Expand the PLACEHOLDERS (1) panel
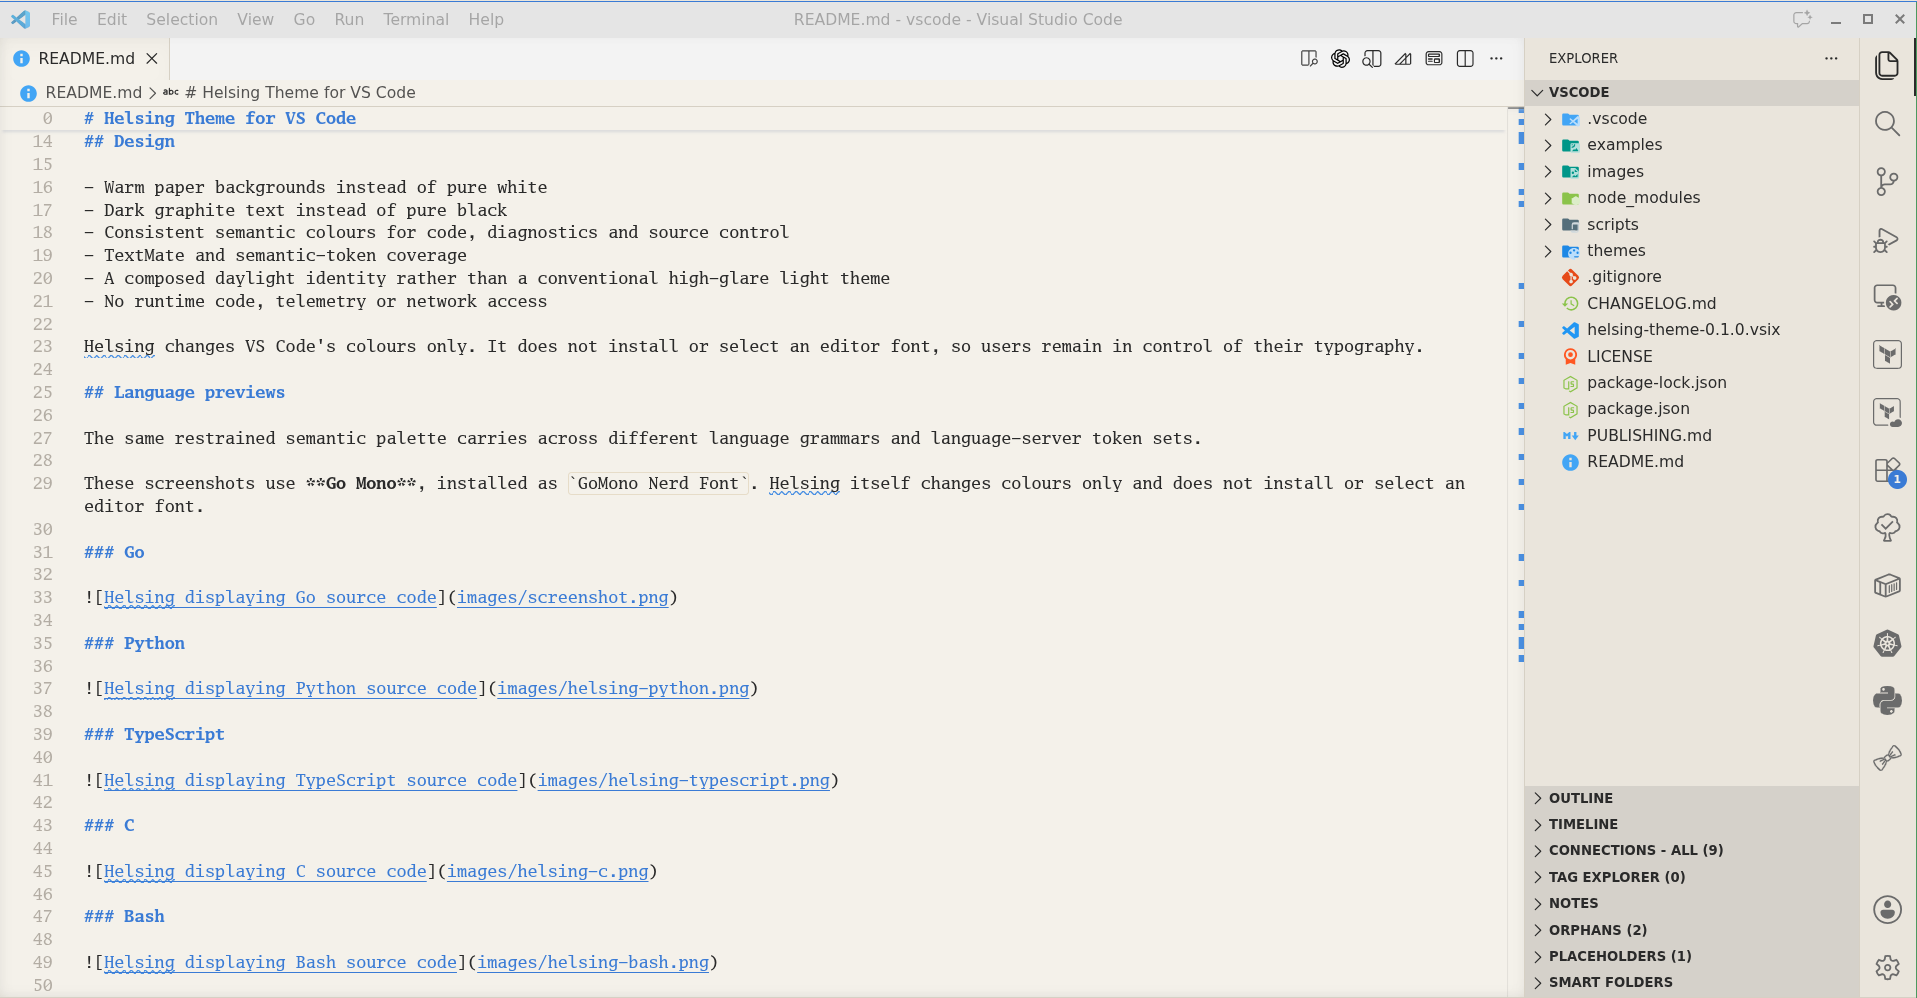 [1692, 956]
